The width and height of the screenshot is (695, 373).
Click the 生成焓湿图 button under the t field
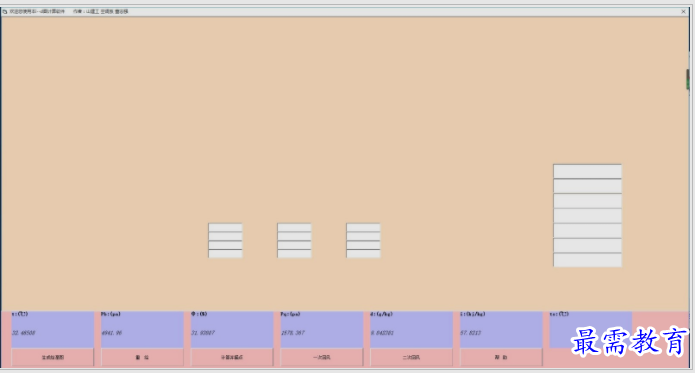pos(53,357)
